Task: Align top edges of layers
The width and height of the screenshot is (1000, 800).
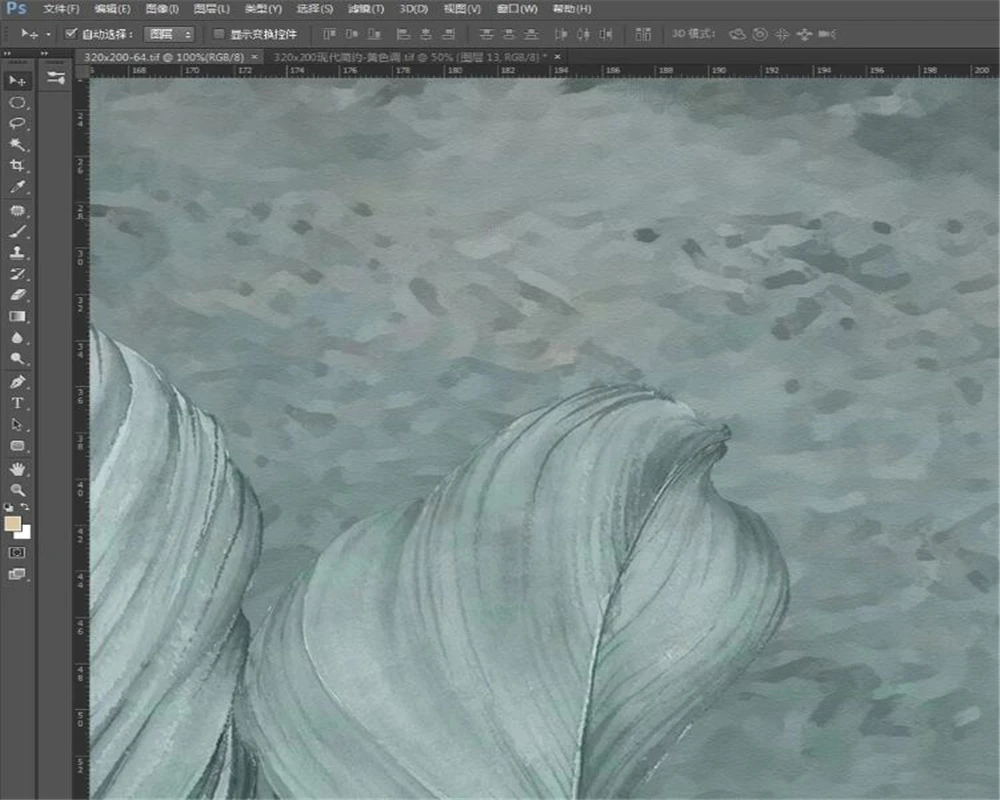Action: click(x=329, y=34)
